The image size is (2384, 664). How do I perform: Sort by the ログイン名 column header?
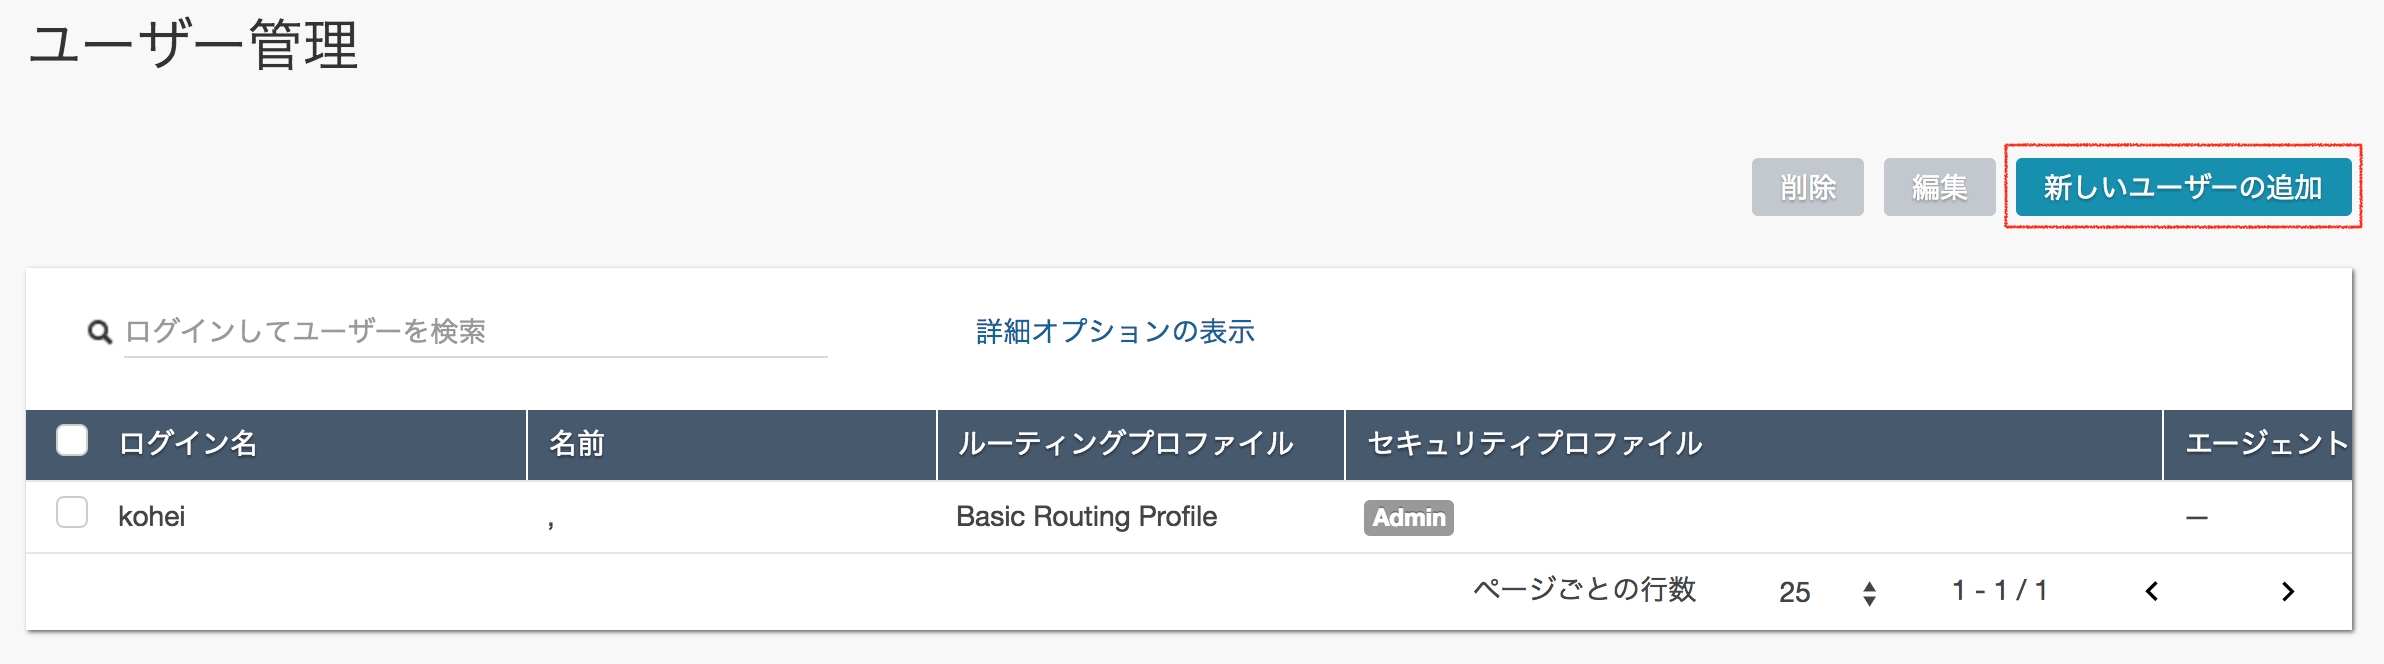pyautogui.click(x=187, y=443)
